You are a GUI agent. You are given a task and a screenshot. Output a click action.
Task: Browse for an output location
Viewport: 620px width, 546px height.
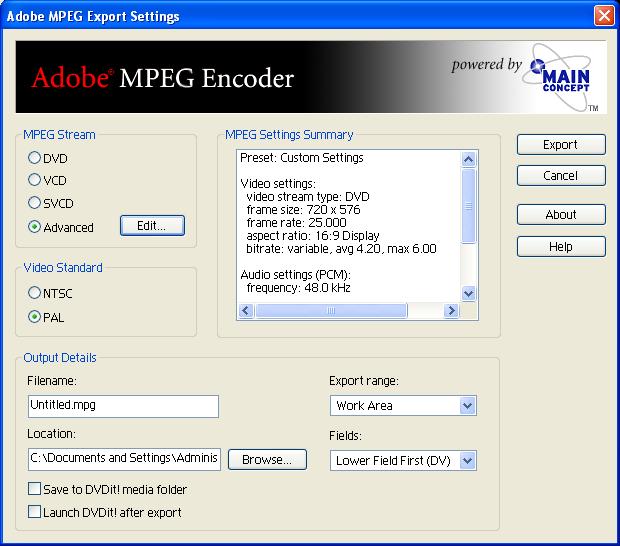click(x=267, y=459)
